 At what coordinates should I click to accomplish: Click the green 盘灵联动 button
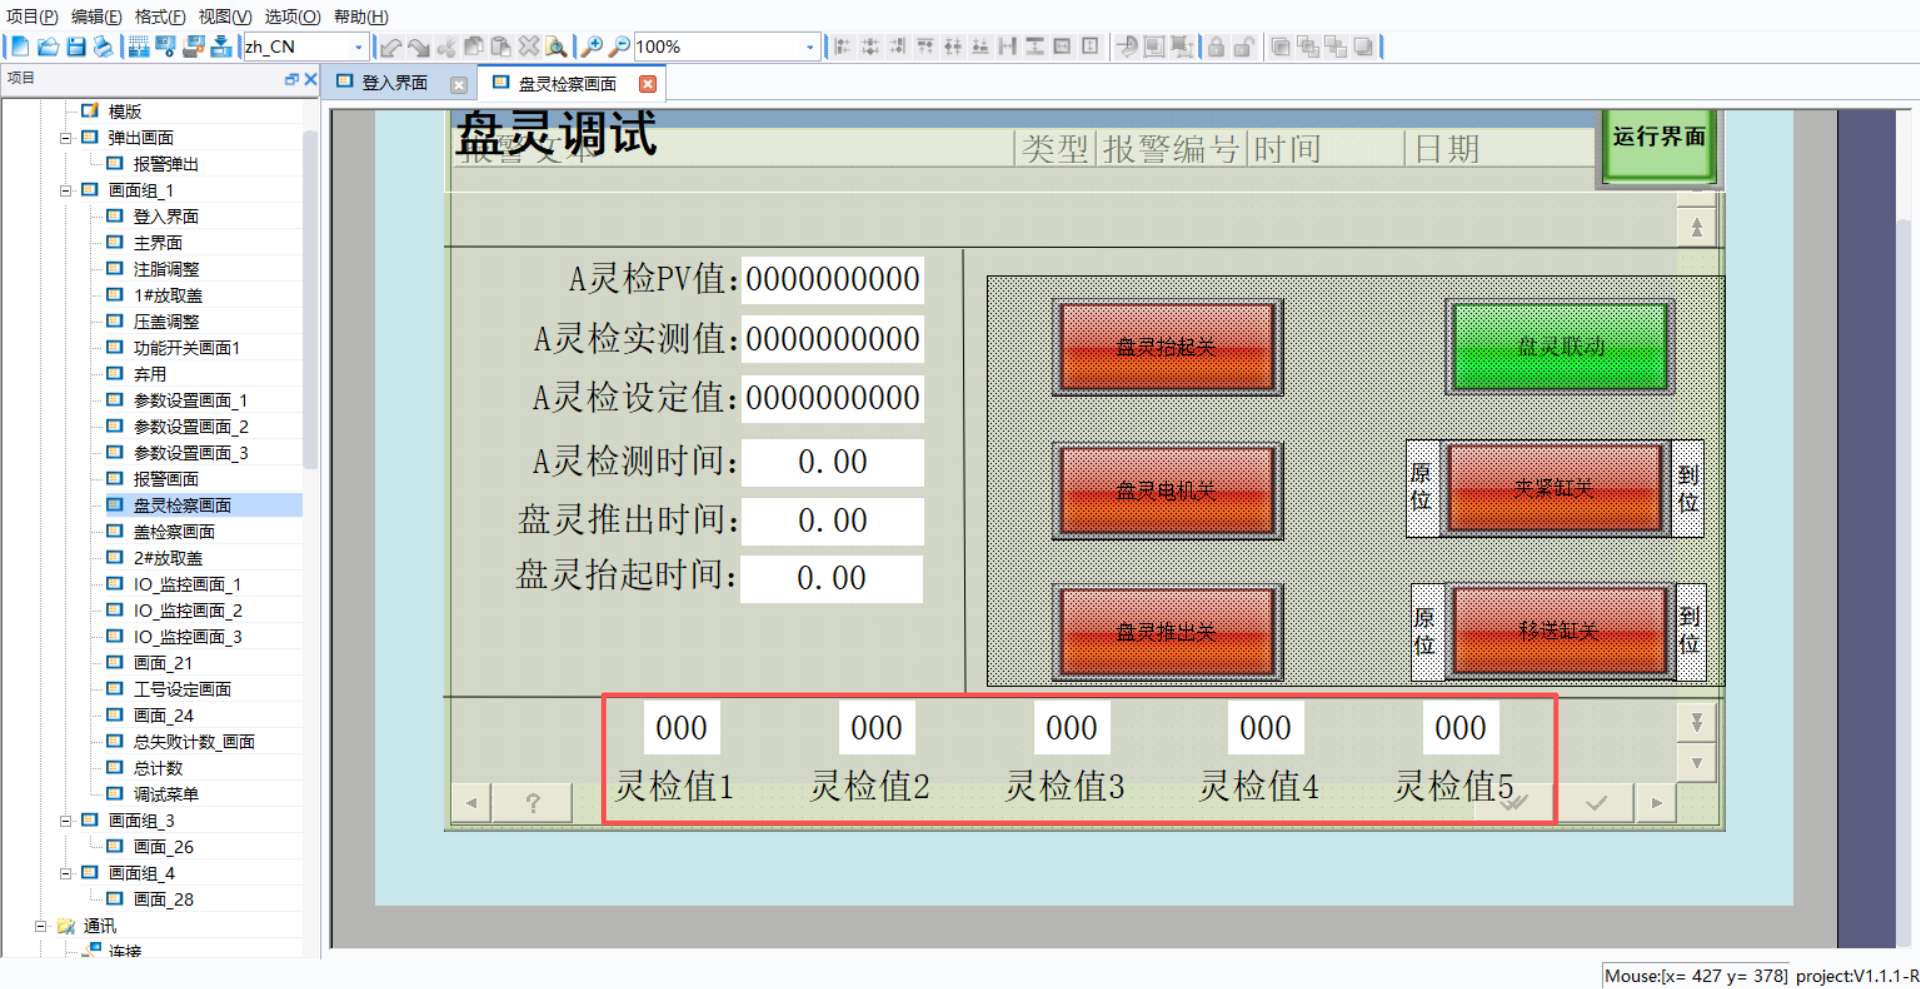(x=1560, y=347)
